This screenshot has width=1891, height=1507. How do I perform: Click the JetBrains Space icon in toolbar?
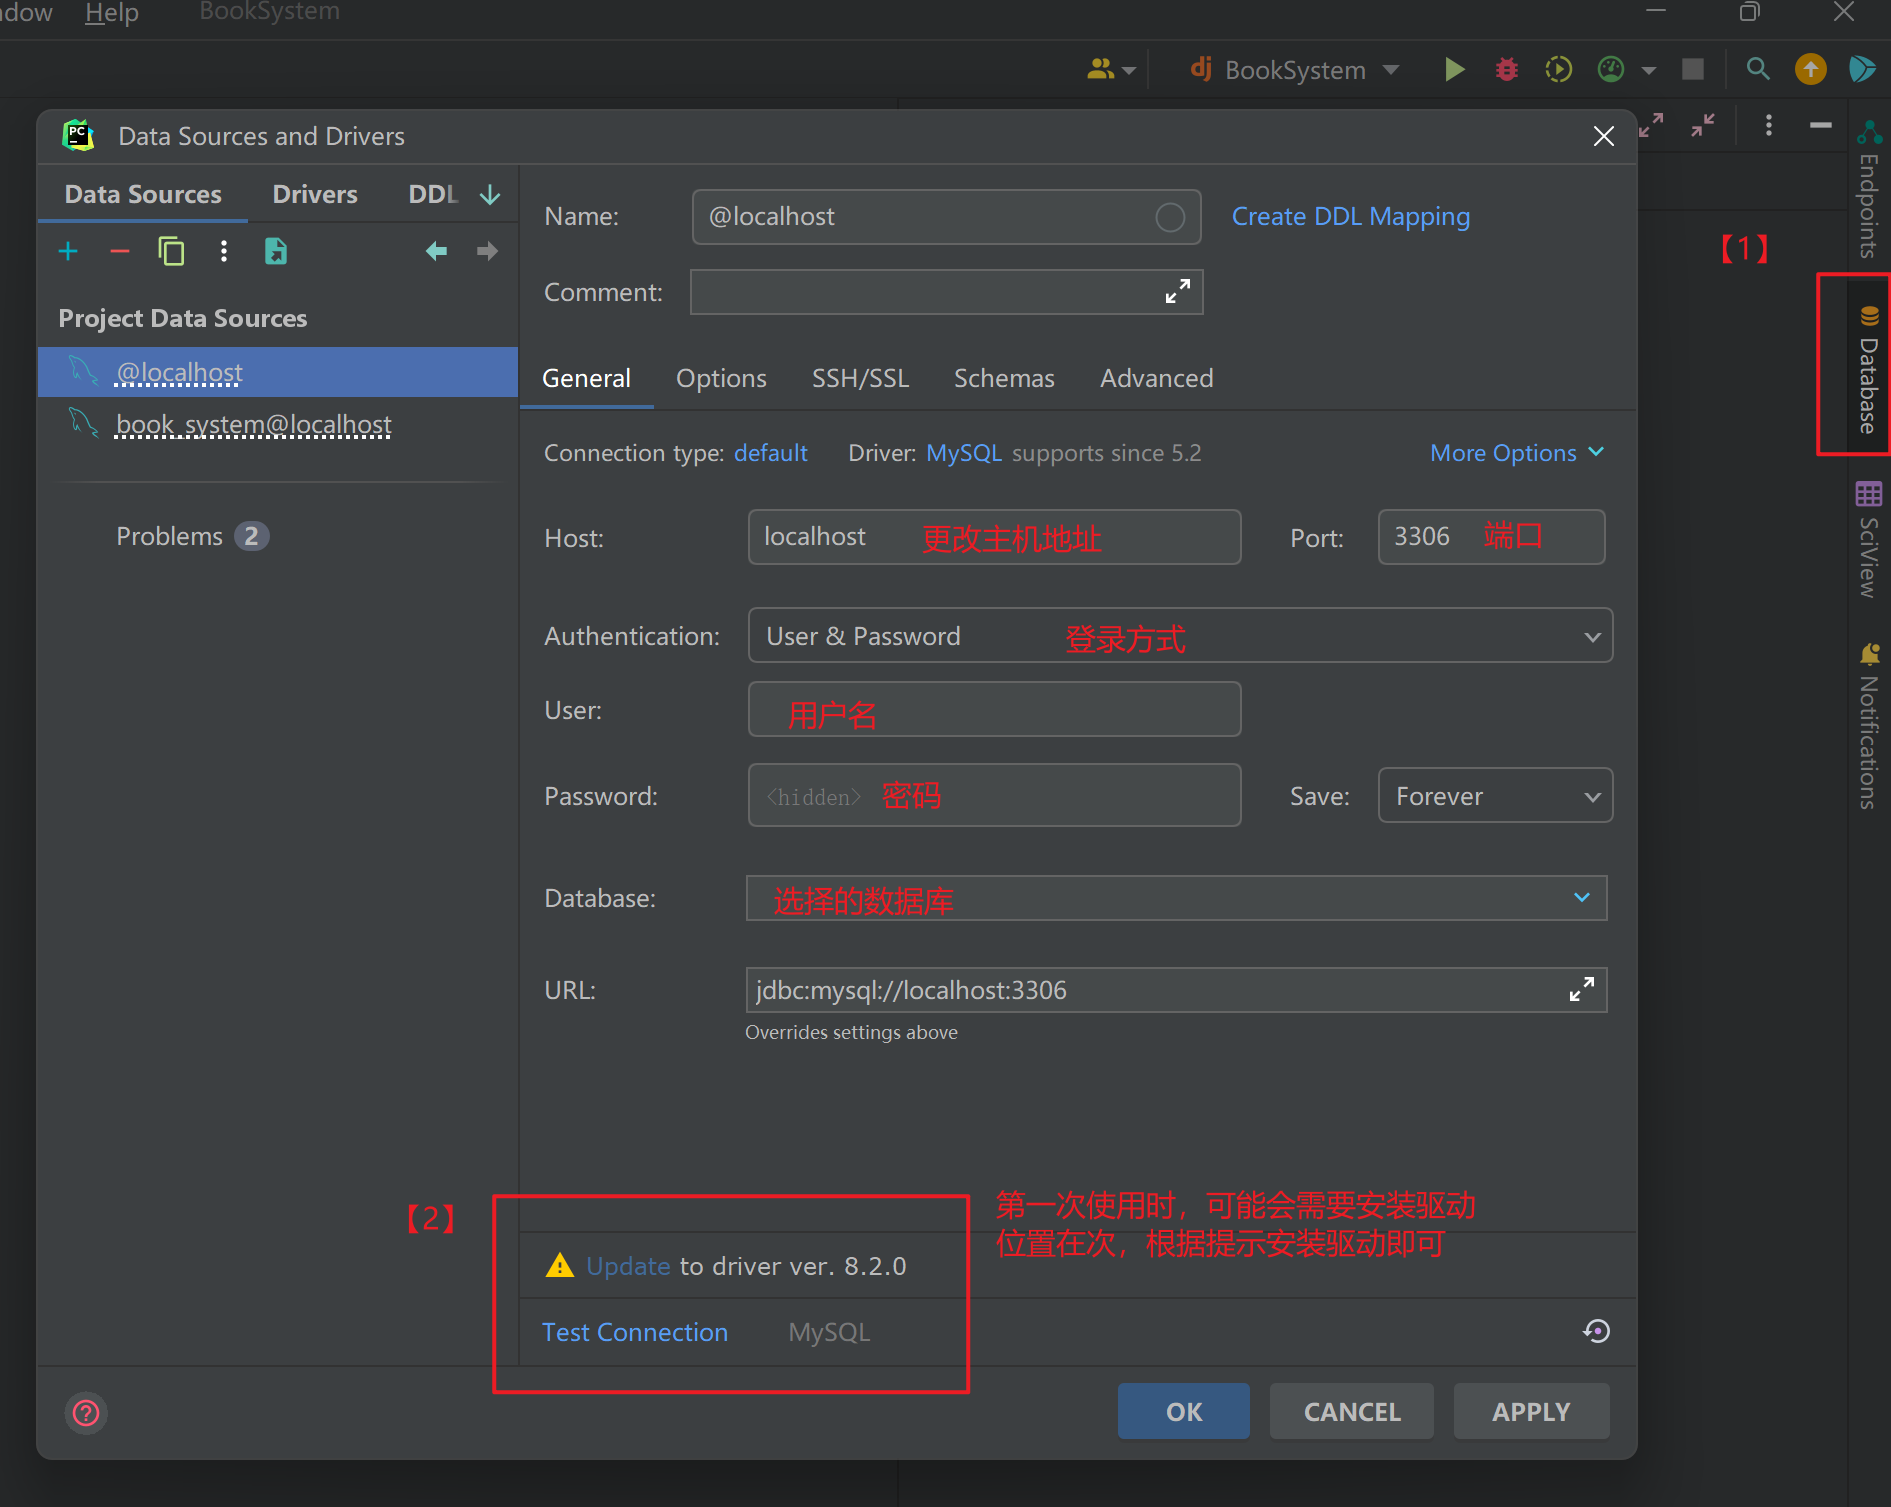point(1862,69)
